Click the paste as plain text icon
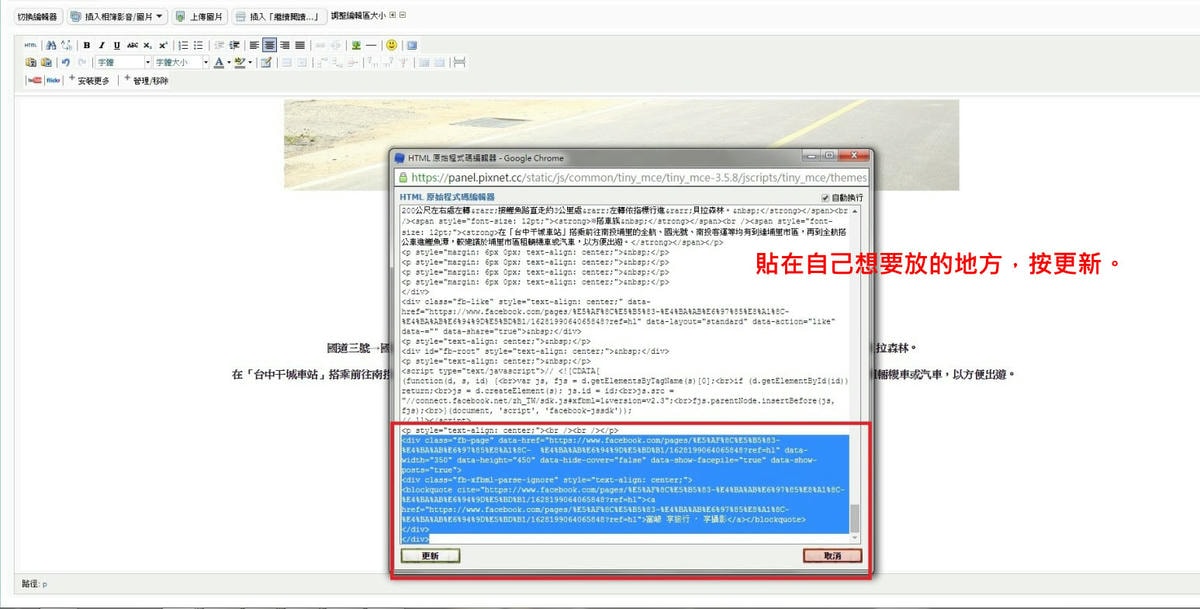Image resolution: width=1200 pixels, height=609 pixels. (31, 62)
